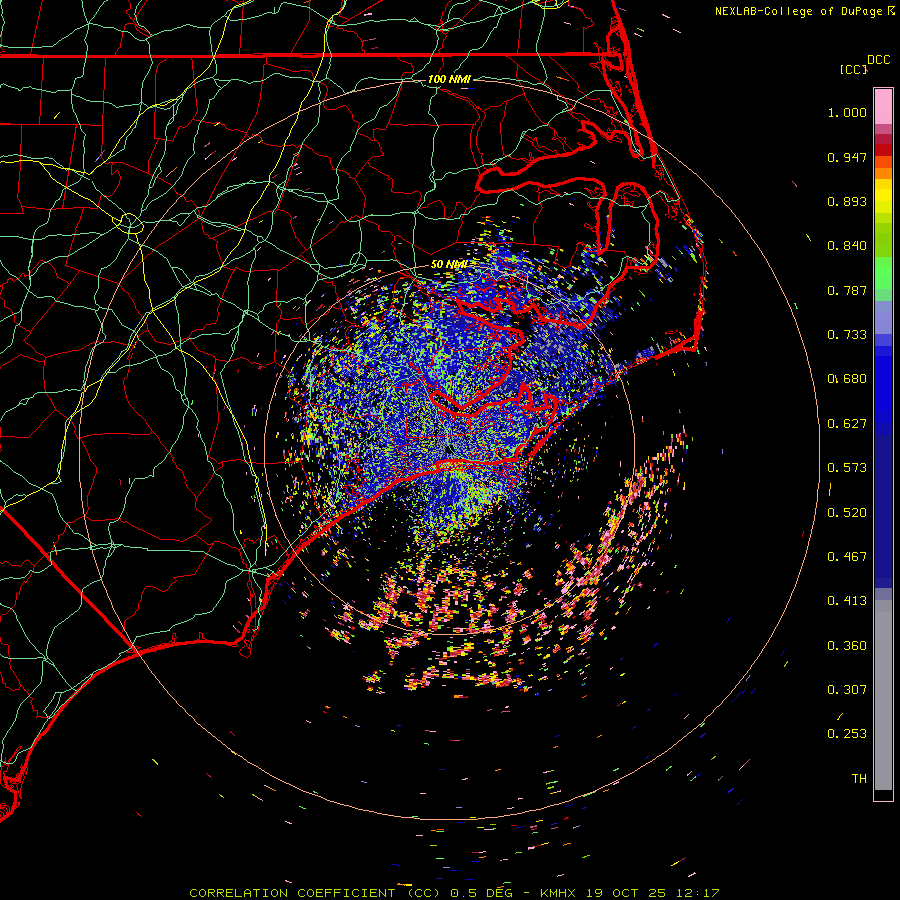Click the 100 NMI range ring label
The image size is (900, 900).
[x=449, y=79]
